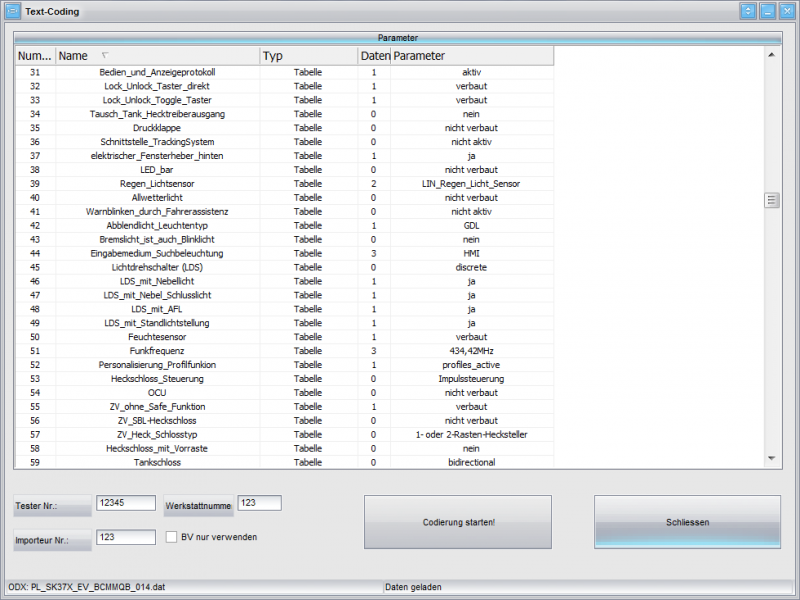Click the Impulssteuerung parameter value

(x=471, y=379)
